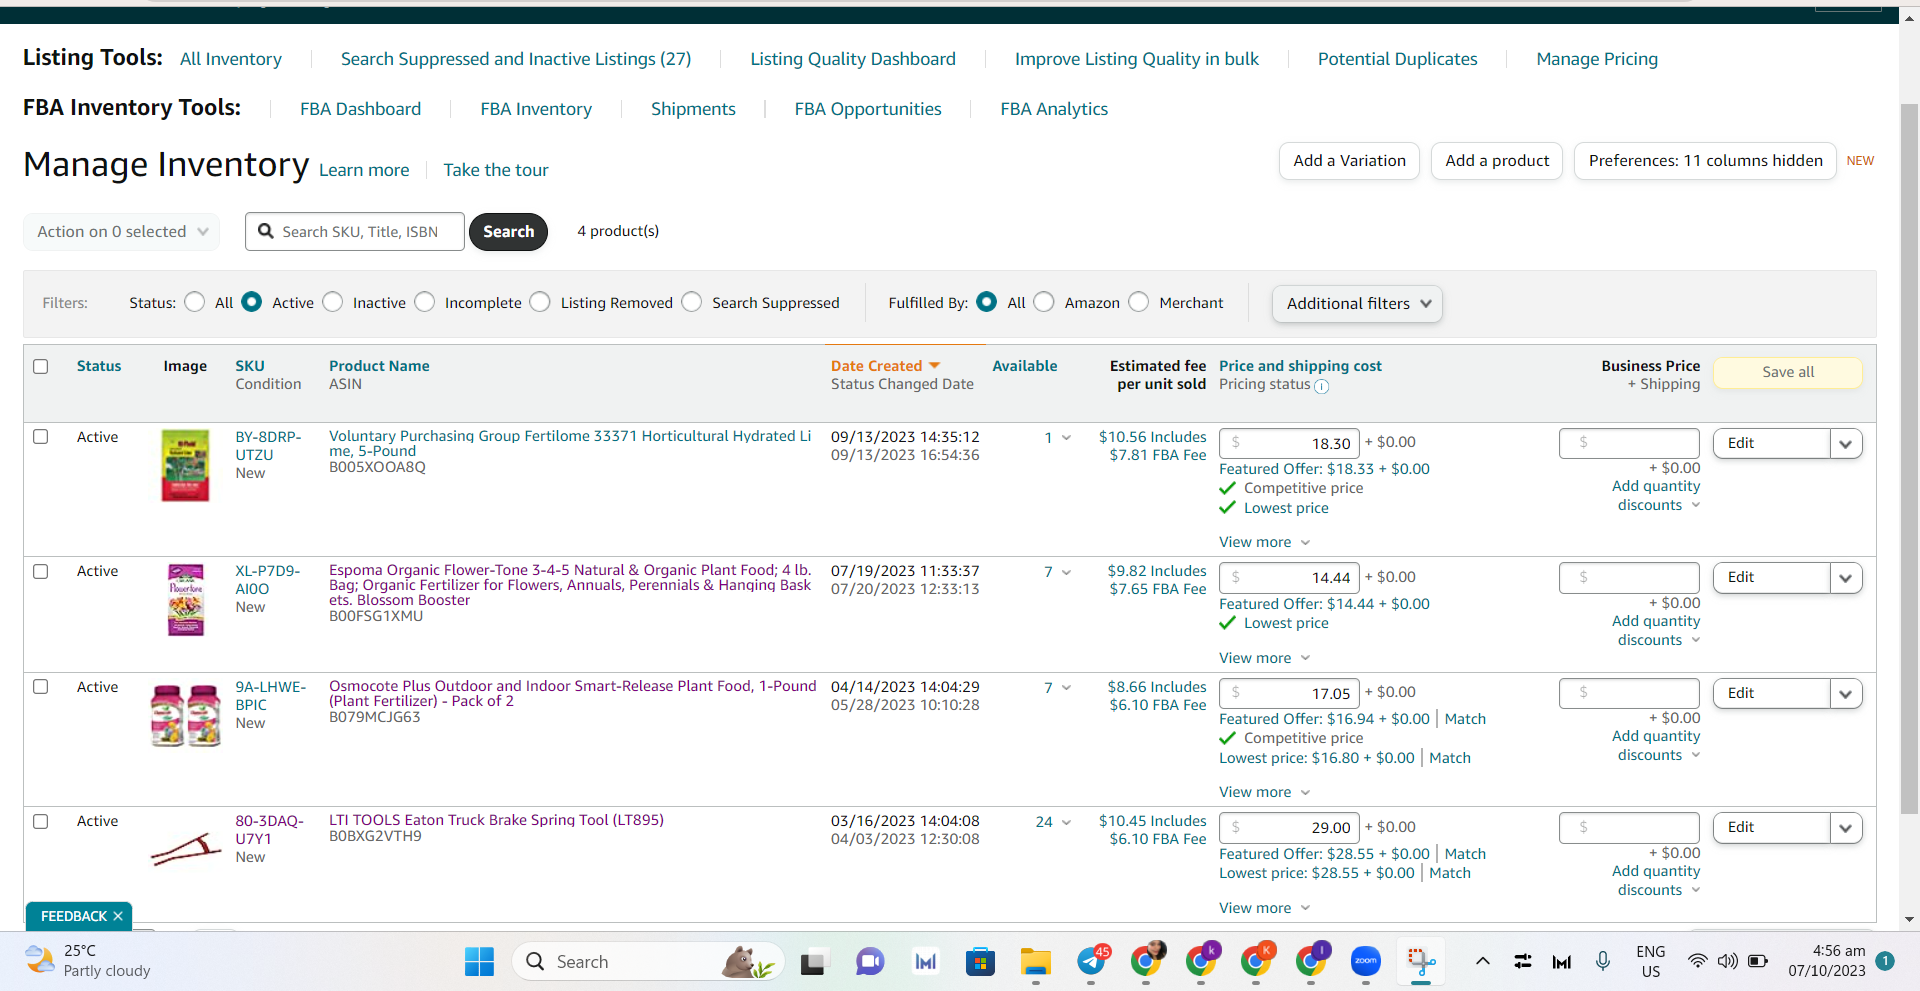
Task: Open Edit dropdown arrow for Osmocote row
Action: (1846, 694)
